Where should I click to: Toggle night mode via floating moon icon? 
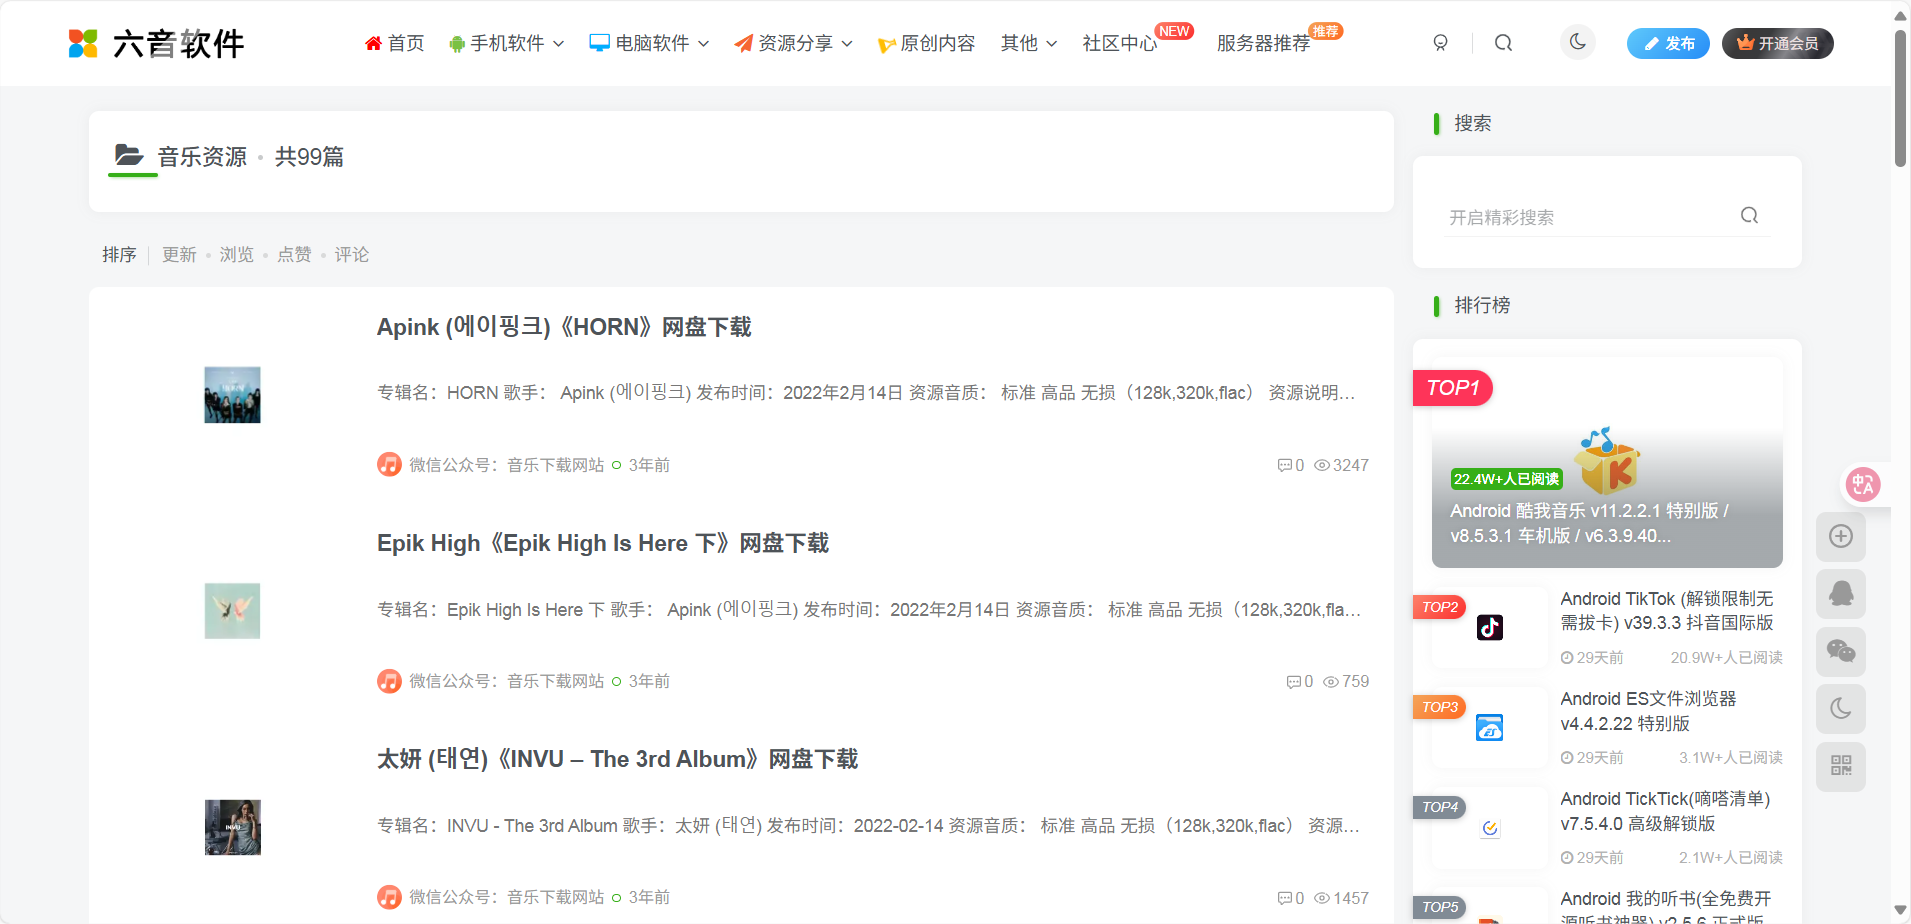(x=1841, y=709)
